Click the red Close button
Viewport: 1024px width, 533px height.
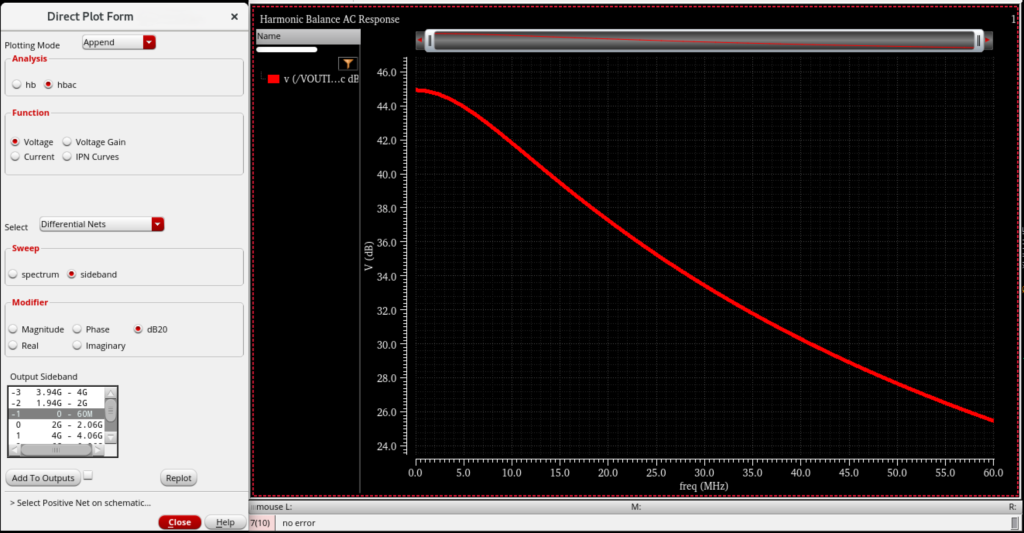180,523
